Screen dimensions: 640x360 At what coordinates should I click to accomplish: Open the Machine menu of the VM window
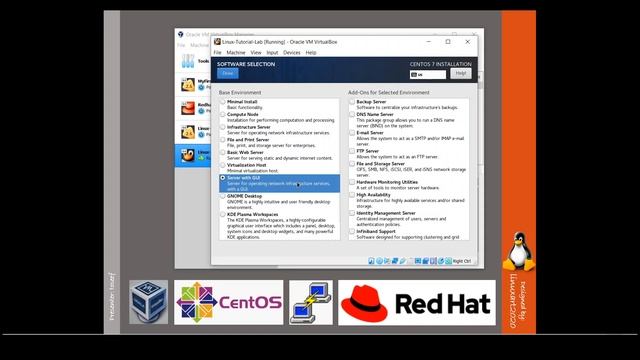click(x=236, y=53)
